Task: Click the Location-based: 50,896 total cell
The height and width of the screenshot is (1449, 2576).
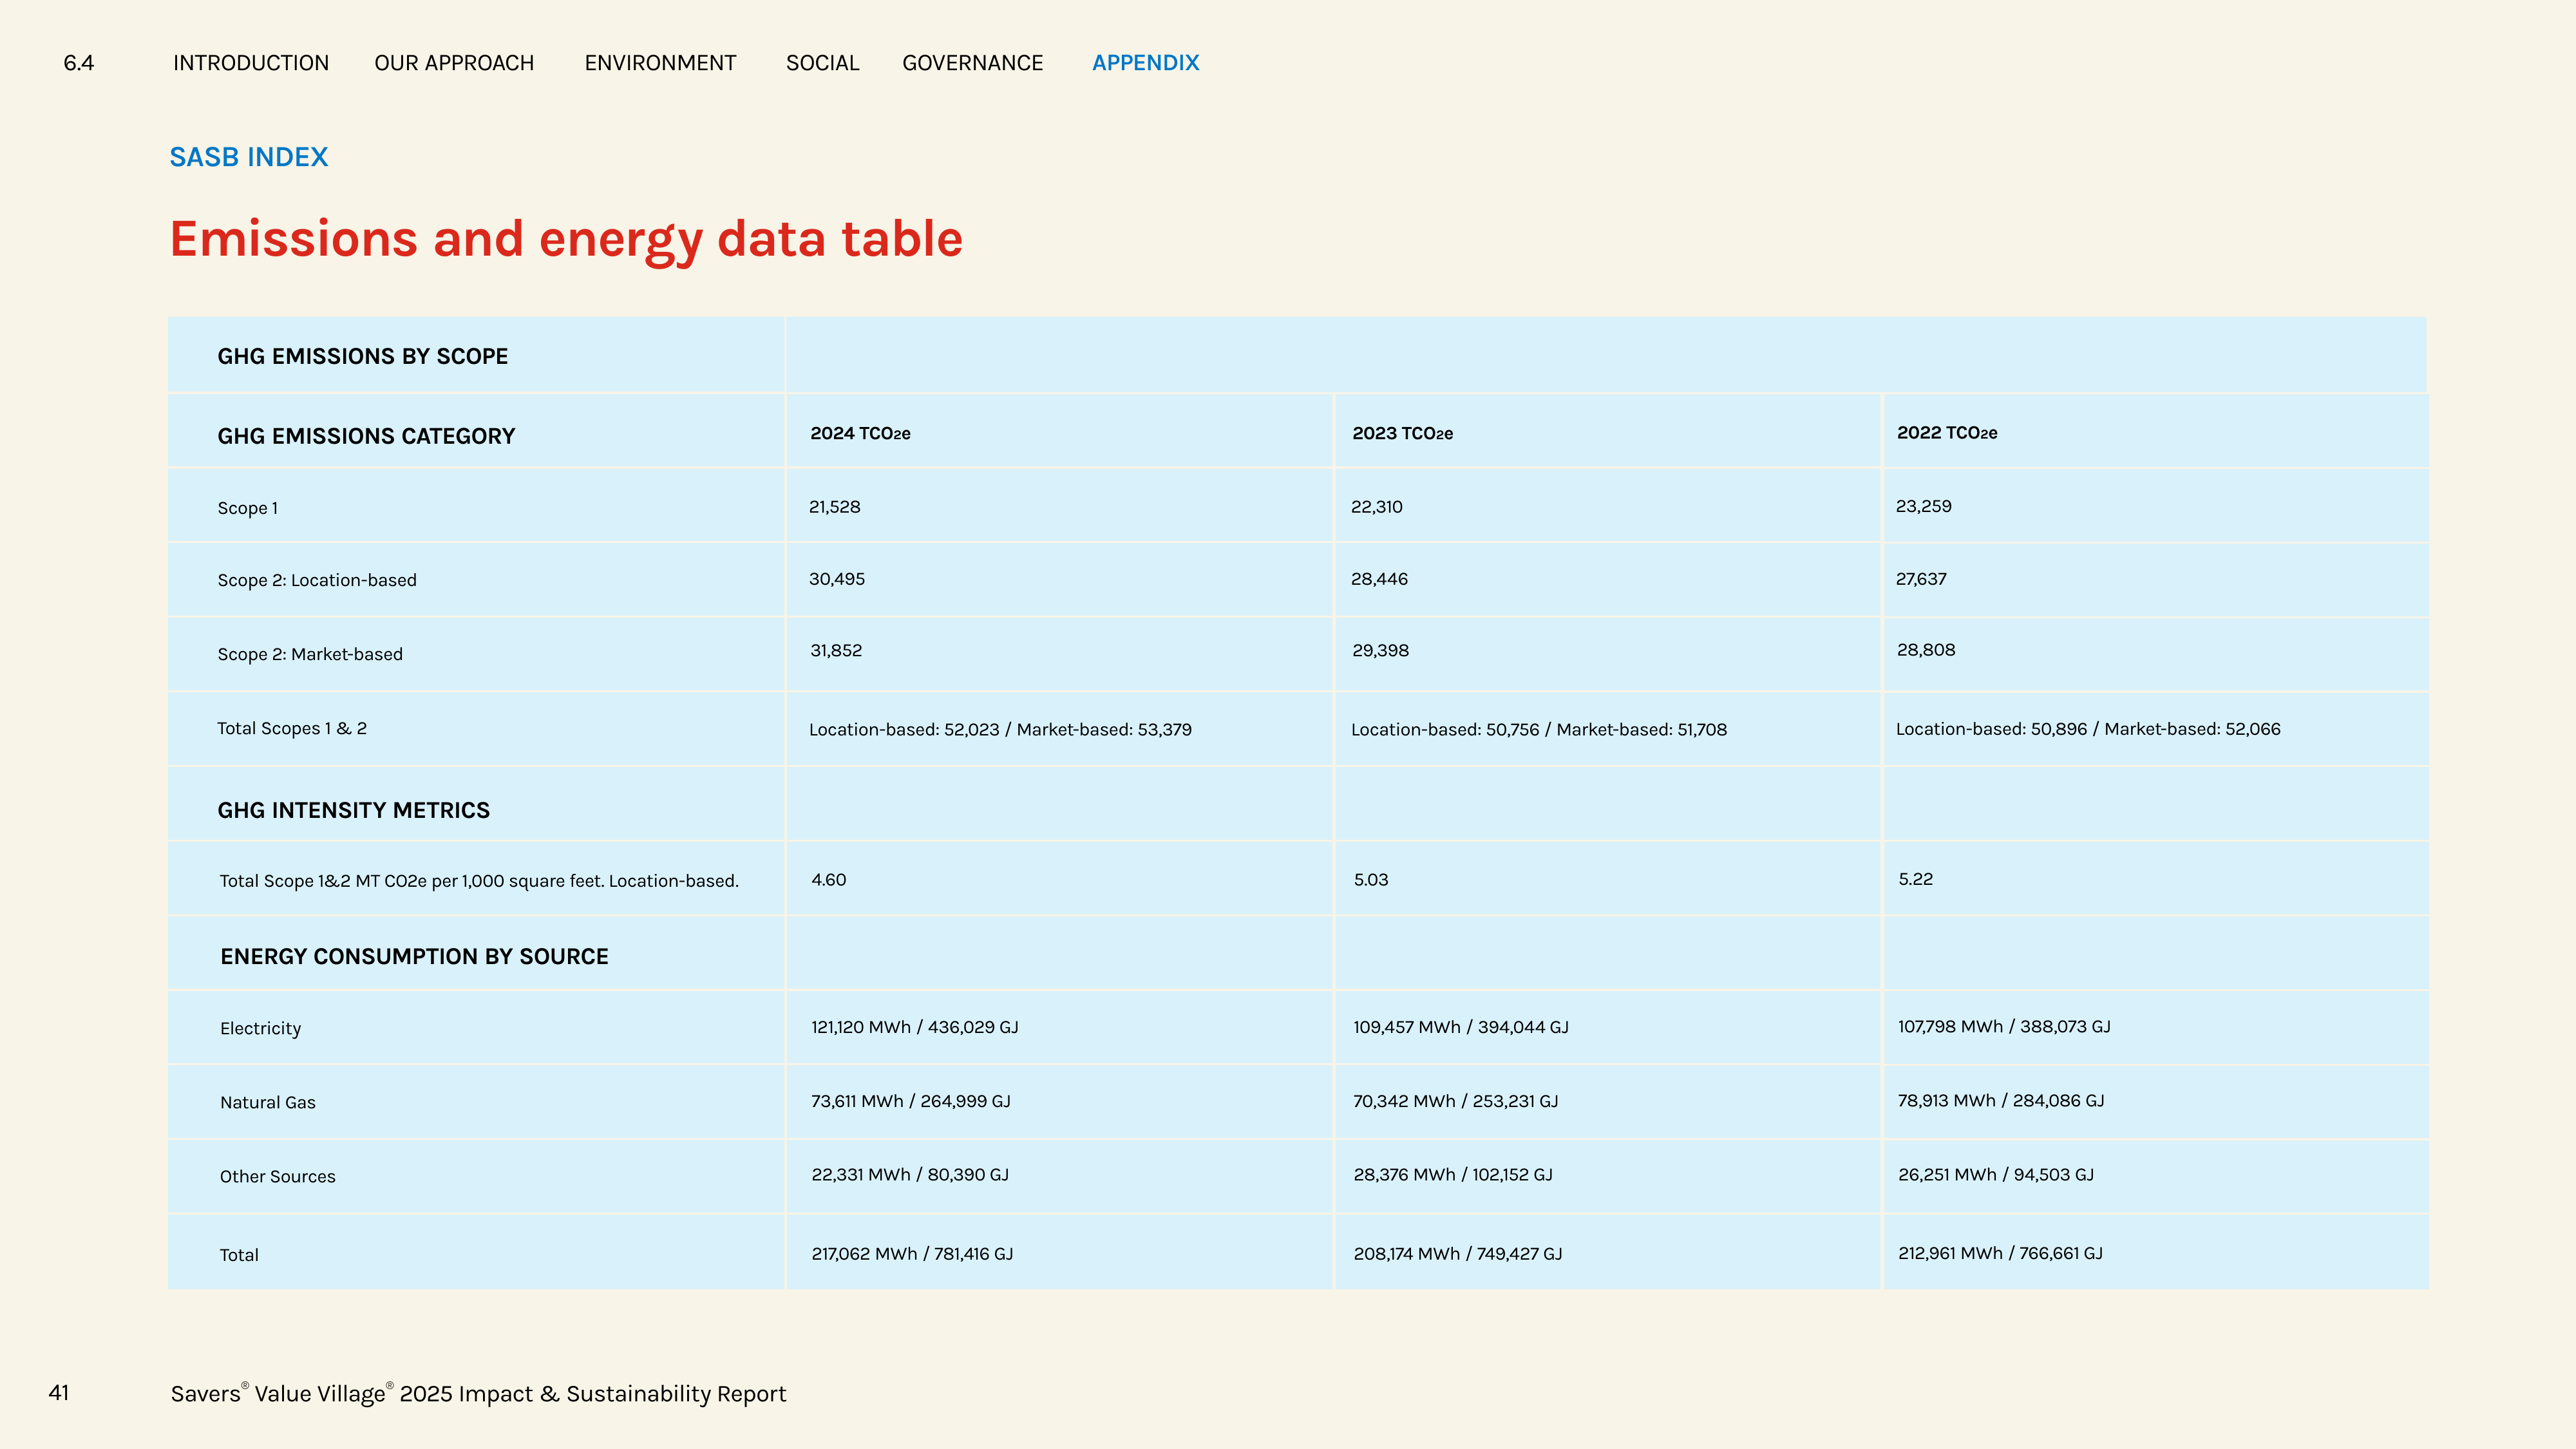Action: click(2088, 729)
